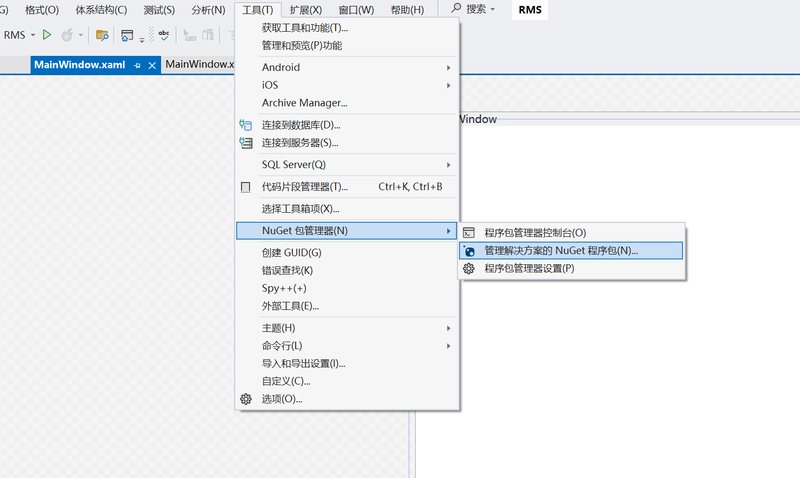
Task: Close the MainWindow.xaml tab
Action: click(152, 65)
